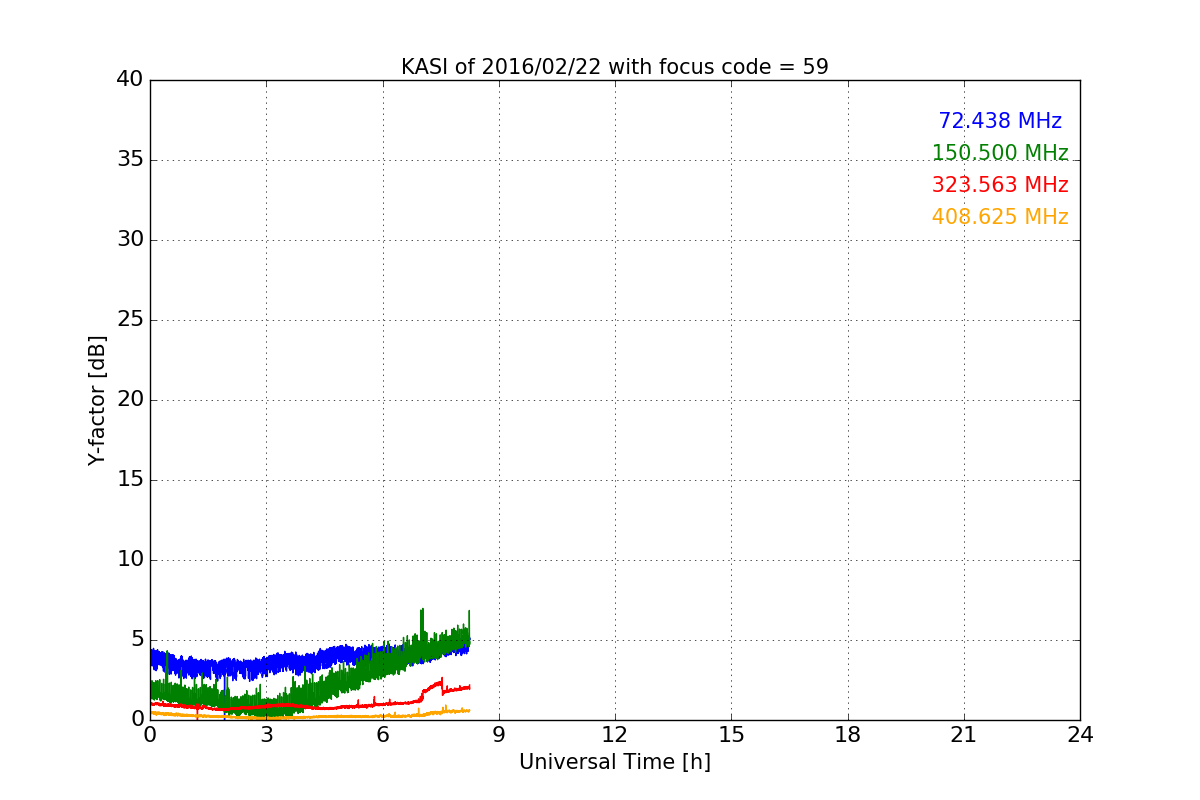1200x800 pixels.
Task: Click the y-axis tick label 25
Action: (x=129, y=320)
